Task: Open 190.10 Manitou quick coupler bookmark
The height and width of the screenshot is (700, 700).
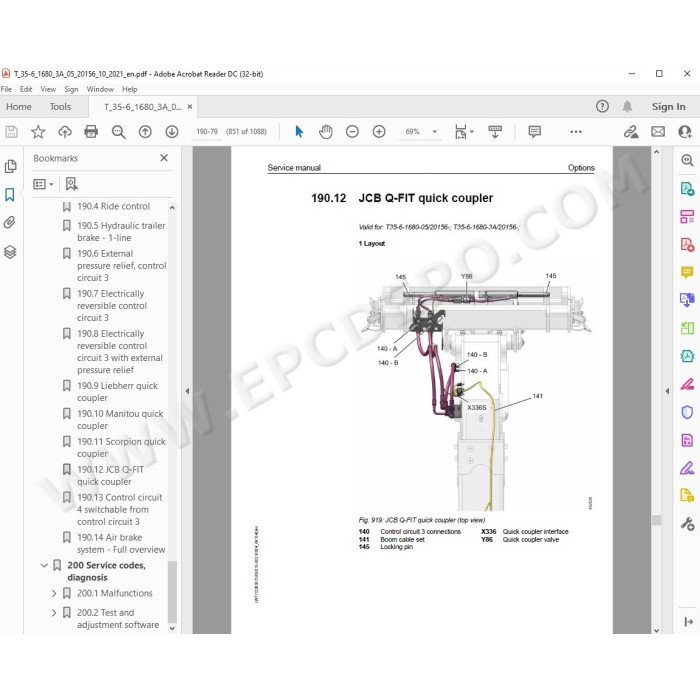Action: click(x=120, y=420)
